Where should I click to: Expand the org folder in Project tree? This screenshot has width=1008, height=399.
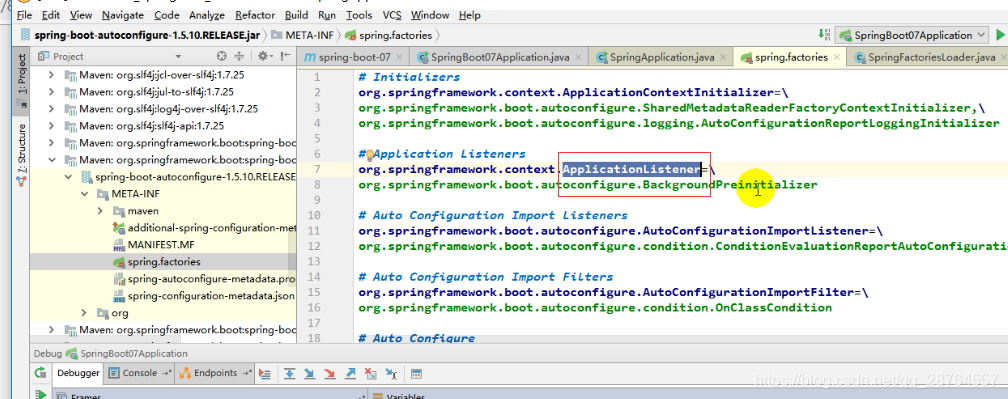click(84, 313)
